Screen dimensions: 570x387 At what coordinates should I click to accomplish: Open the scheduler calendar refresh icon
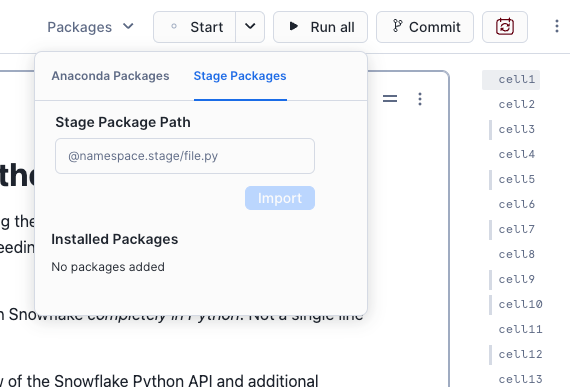pos(505,27)
